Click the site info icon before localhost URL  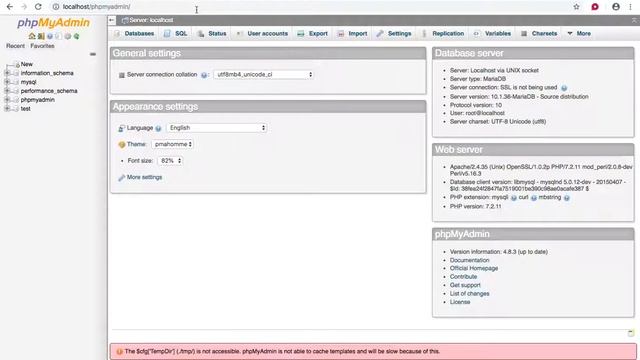pyautogui.click(x=56, y=7)
